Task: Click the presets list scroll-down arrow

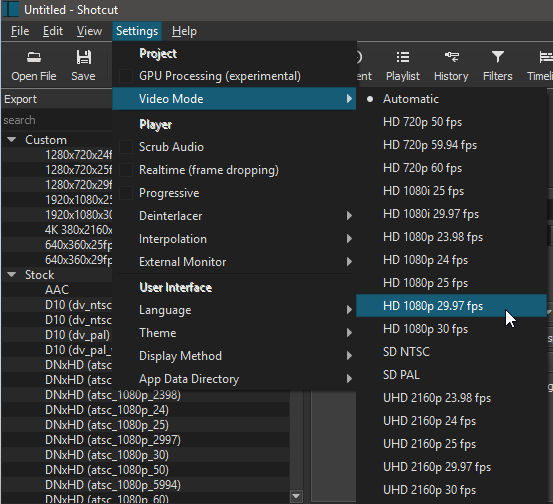Action: point(296,496)
